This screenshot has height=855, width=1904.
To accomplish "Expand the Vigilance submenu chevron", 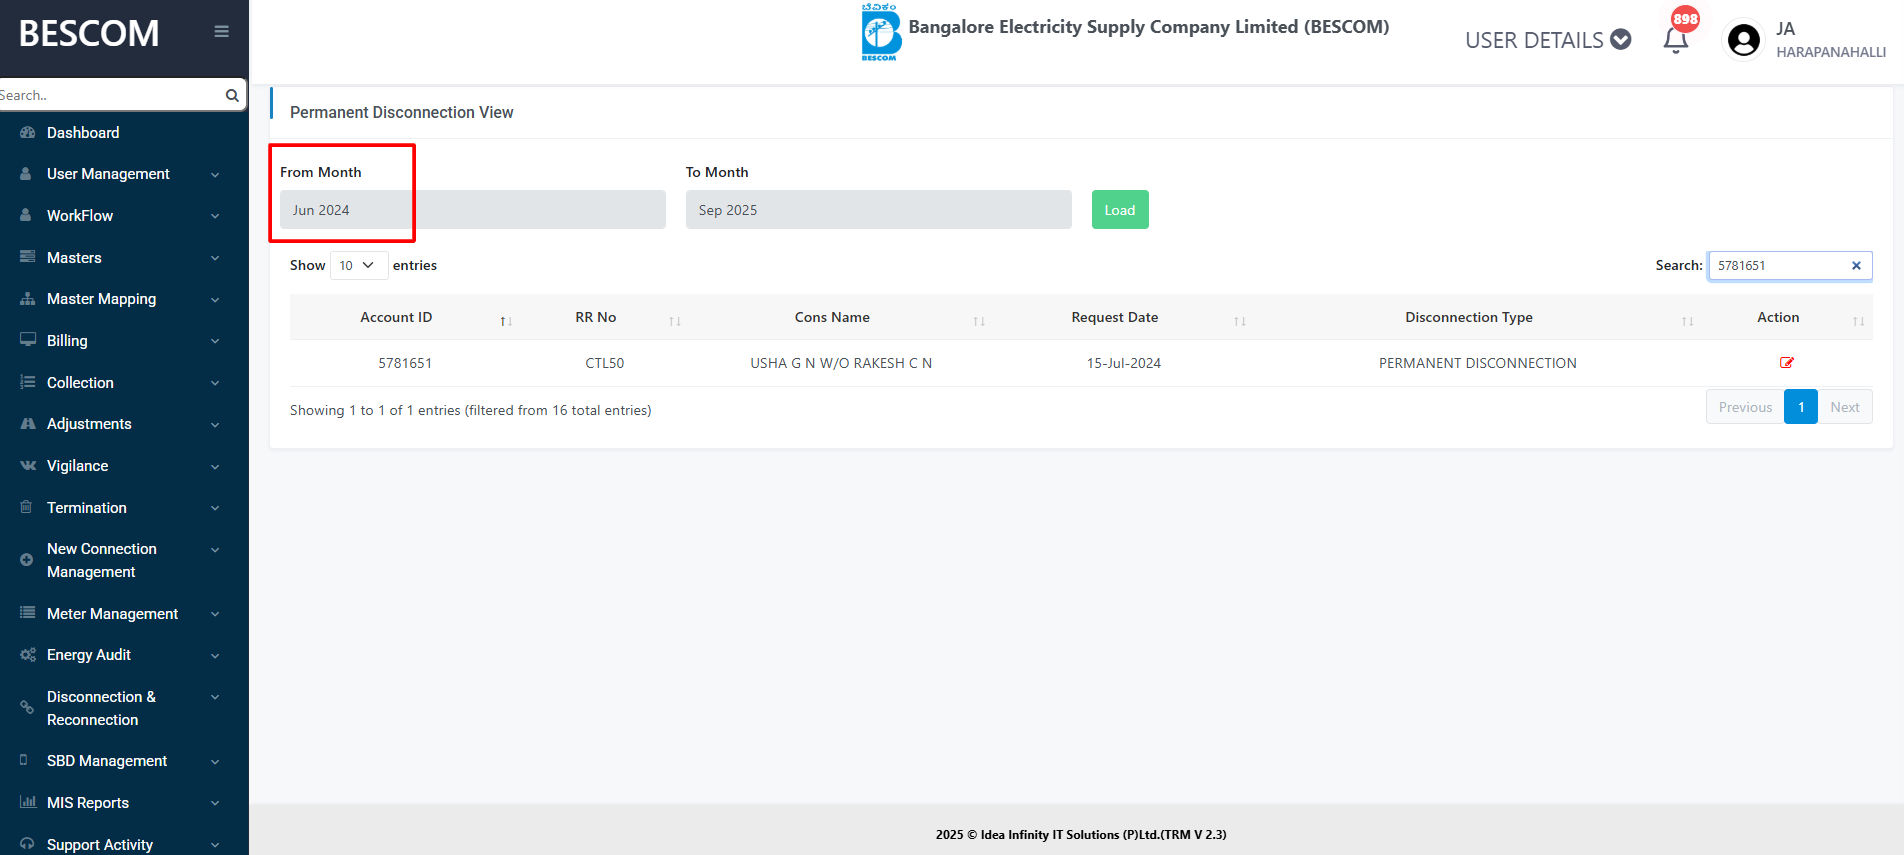I will click(x=215, y=466).
